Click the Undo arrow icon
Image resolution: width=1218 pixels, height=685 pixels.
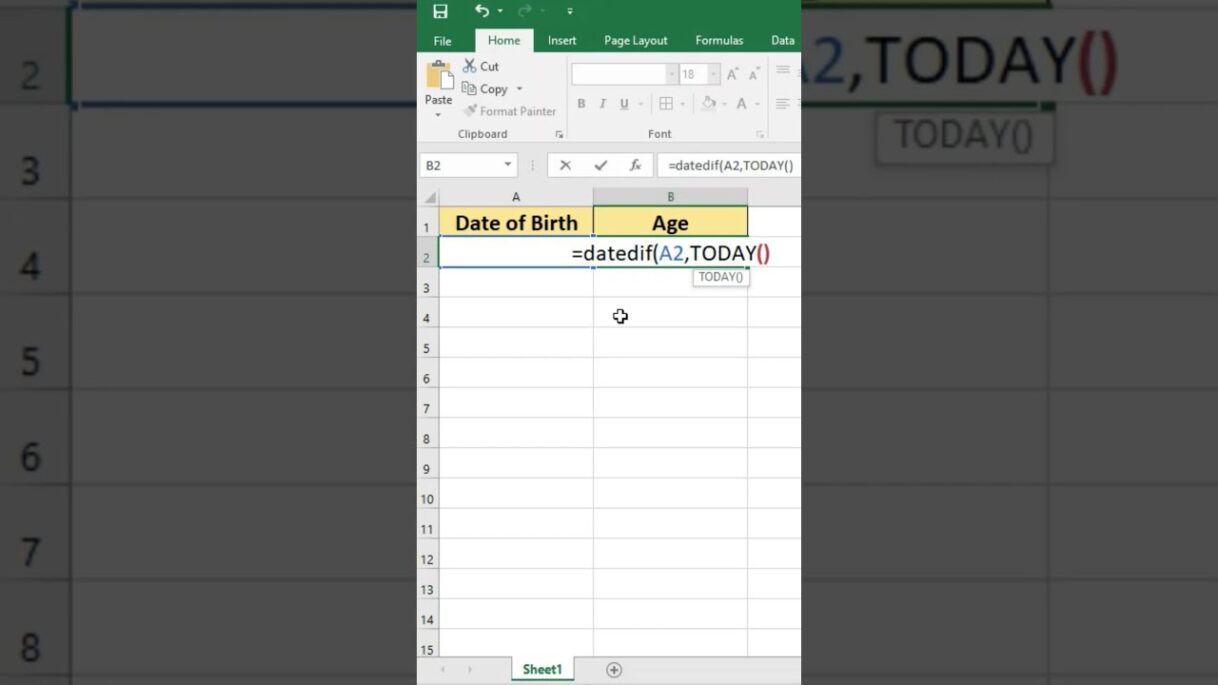click(483, 11)
